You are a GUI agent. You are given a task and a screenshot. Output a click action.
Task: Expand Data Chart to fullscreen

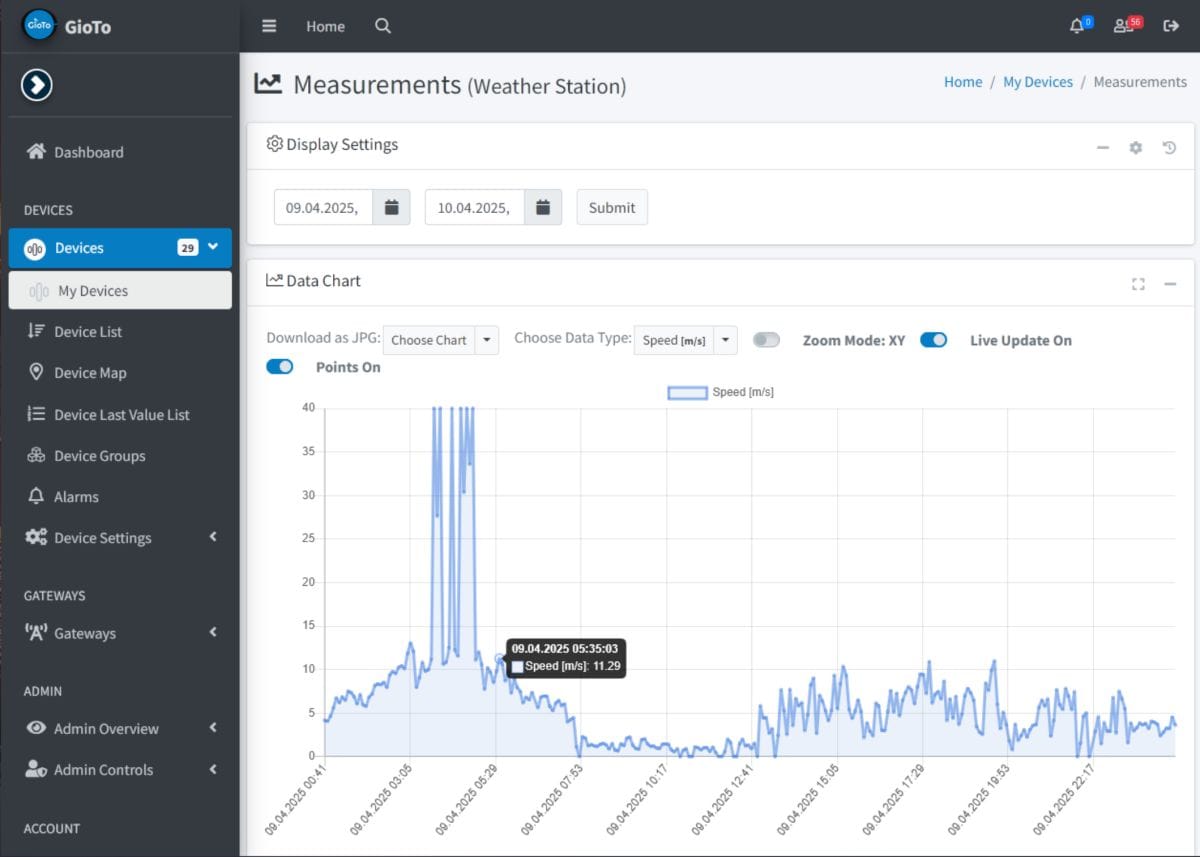(x=1138, y=284)
